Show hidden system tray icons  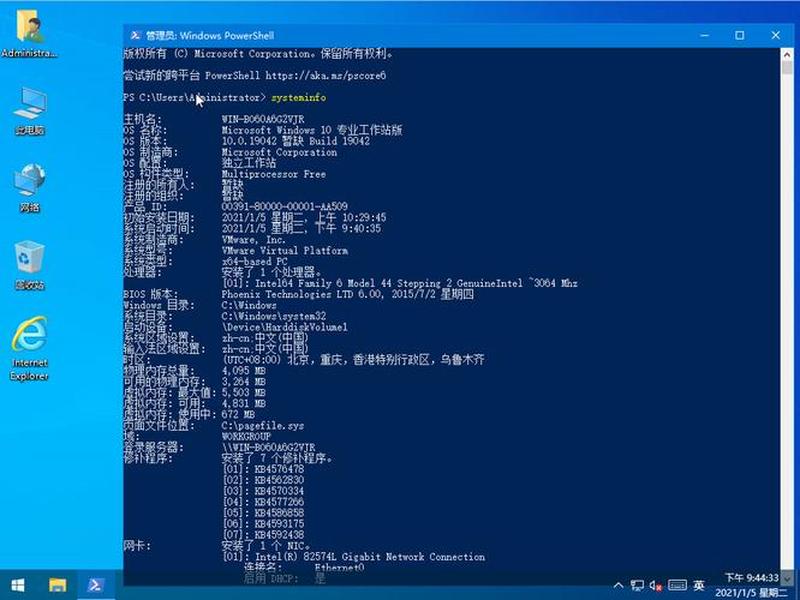click(618, 585)
